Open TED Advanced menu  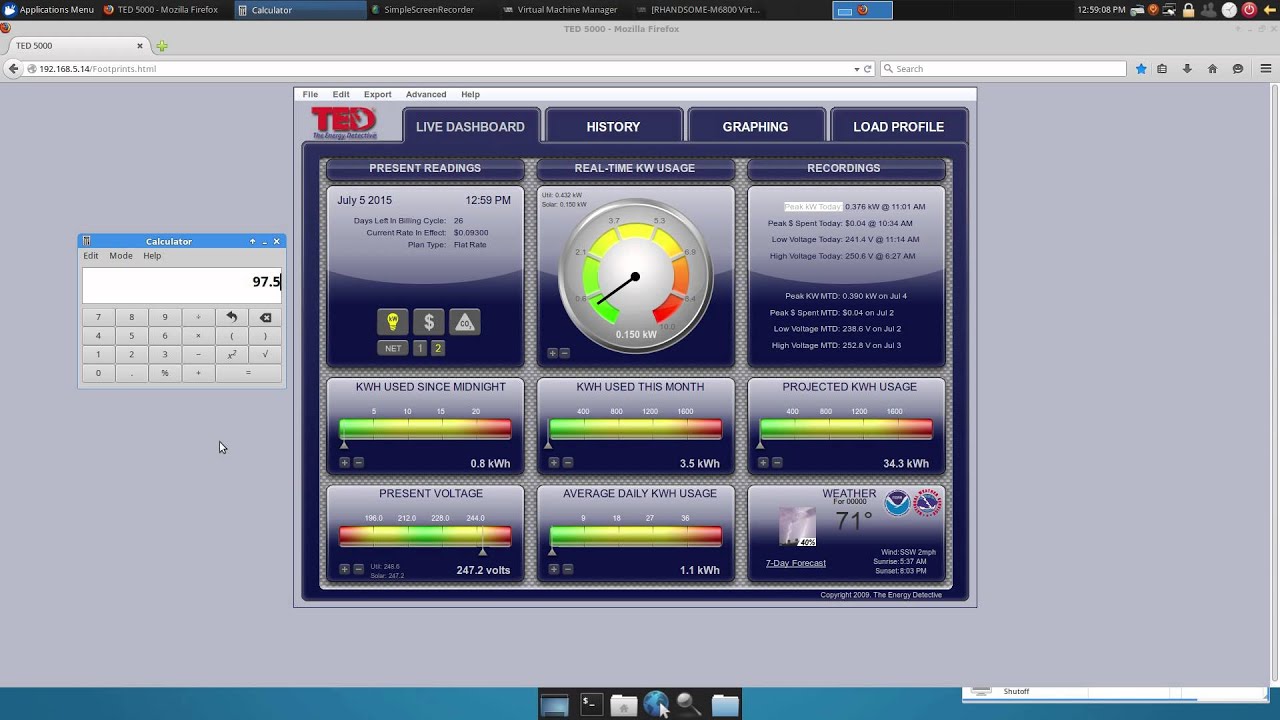(x=426, y=94)
